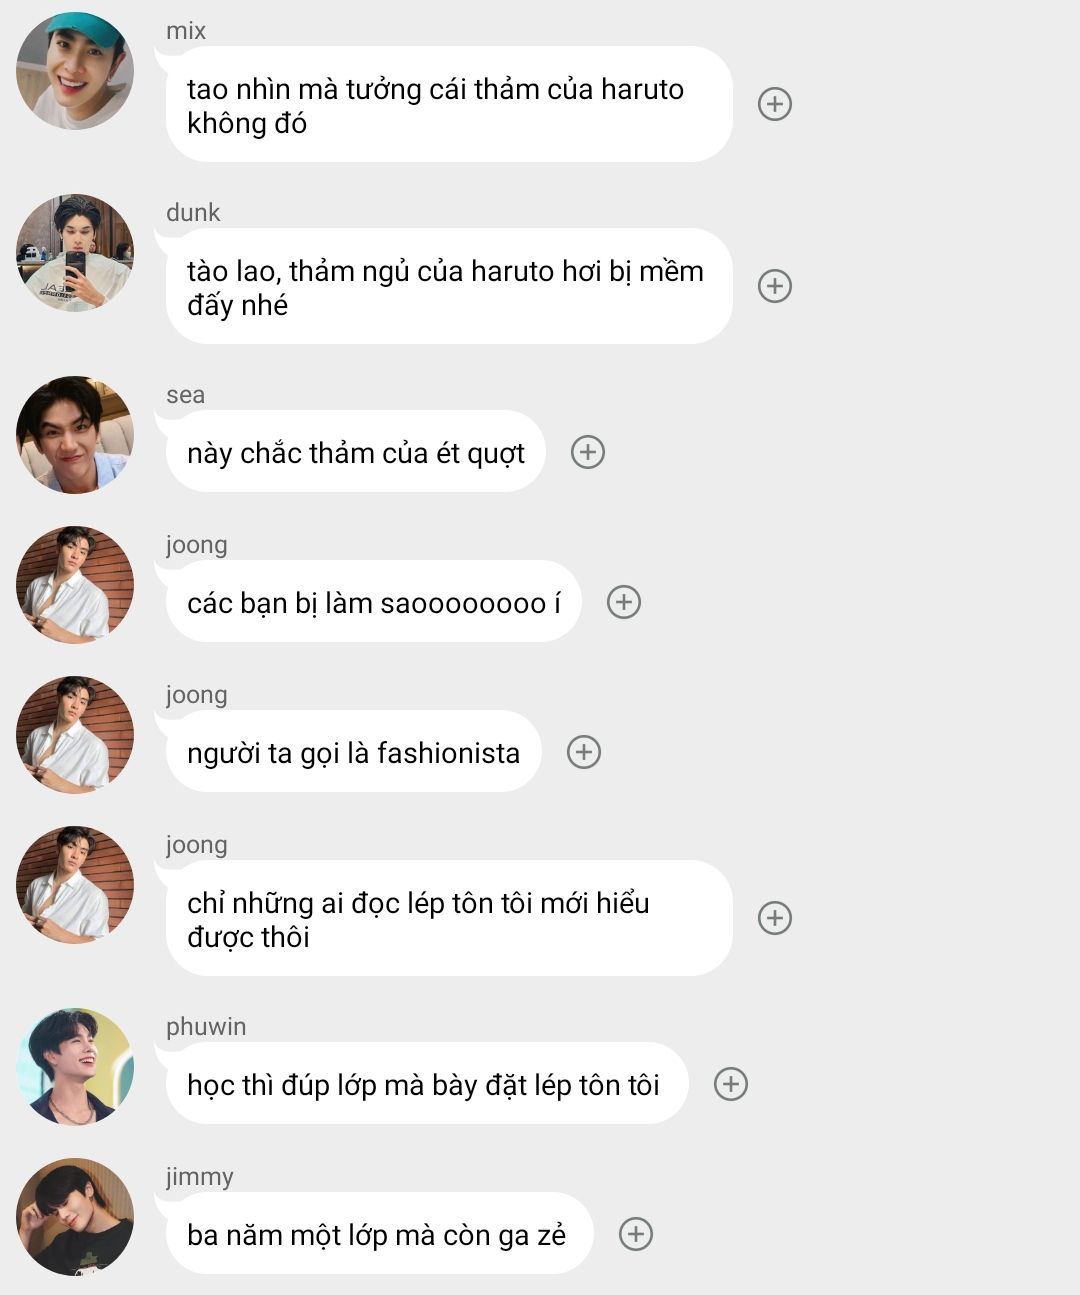Viewport: 1080px width, 1295px height.
Task: Select the "học thì đúp lớp" message bubble
Action: (x=424, y=1085)
